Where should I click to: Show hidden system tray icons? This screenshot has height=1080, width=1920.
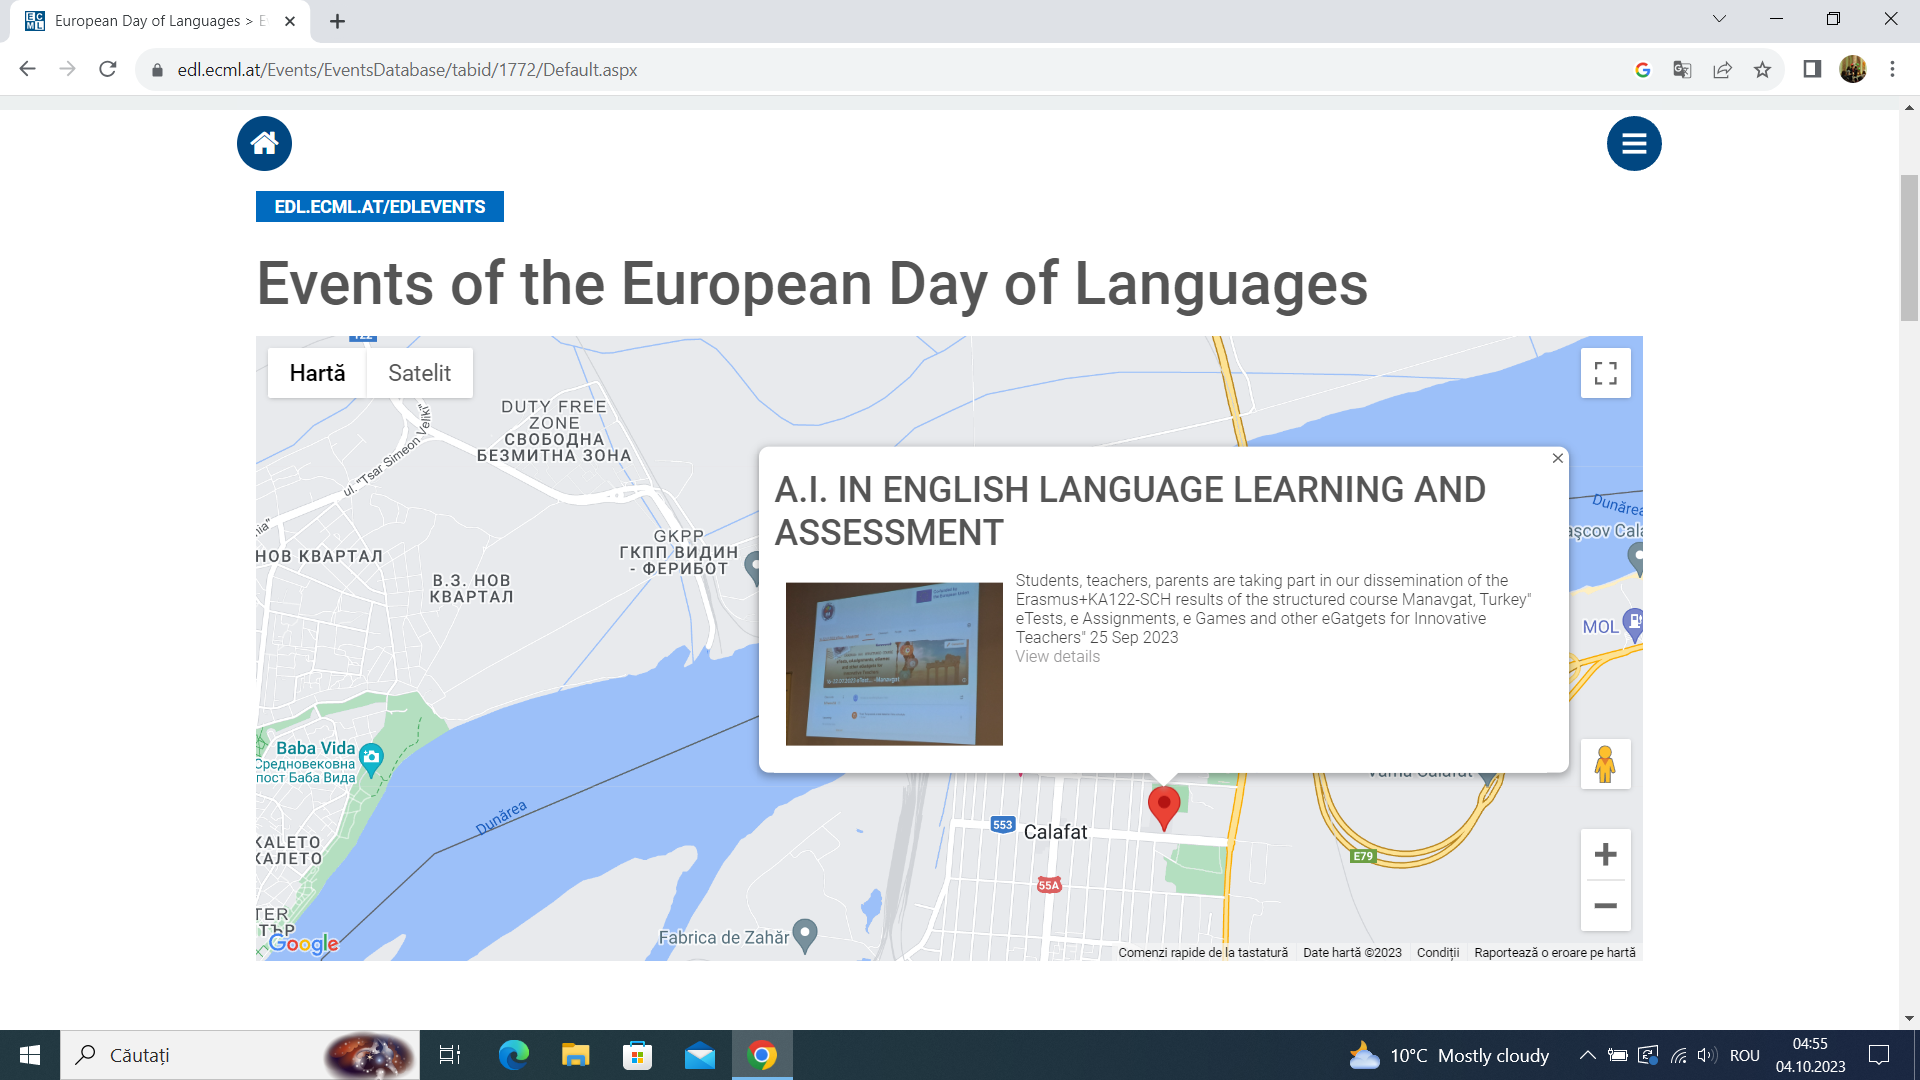pyautogui.click(x=1587, y=1055)
